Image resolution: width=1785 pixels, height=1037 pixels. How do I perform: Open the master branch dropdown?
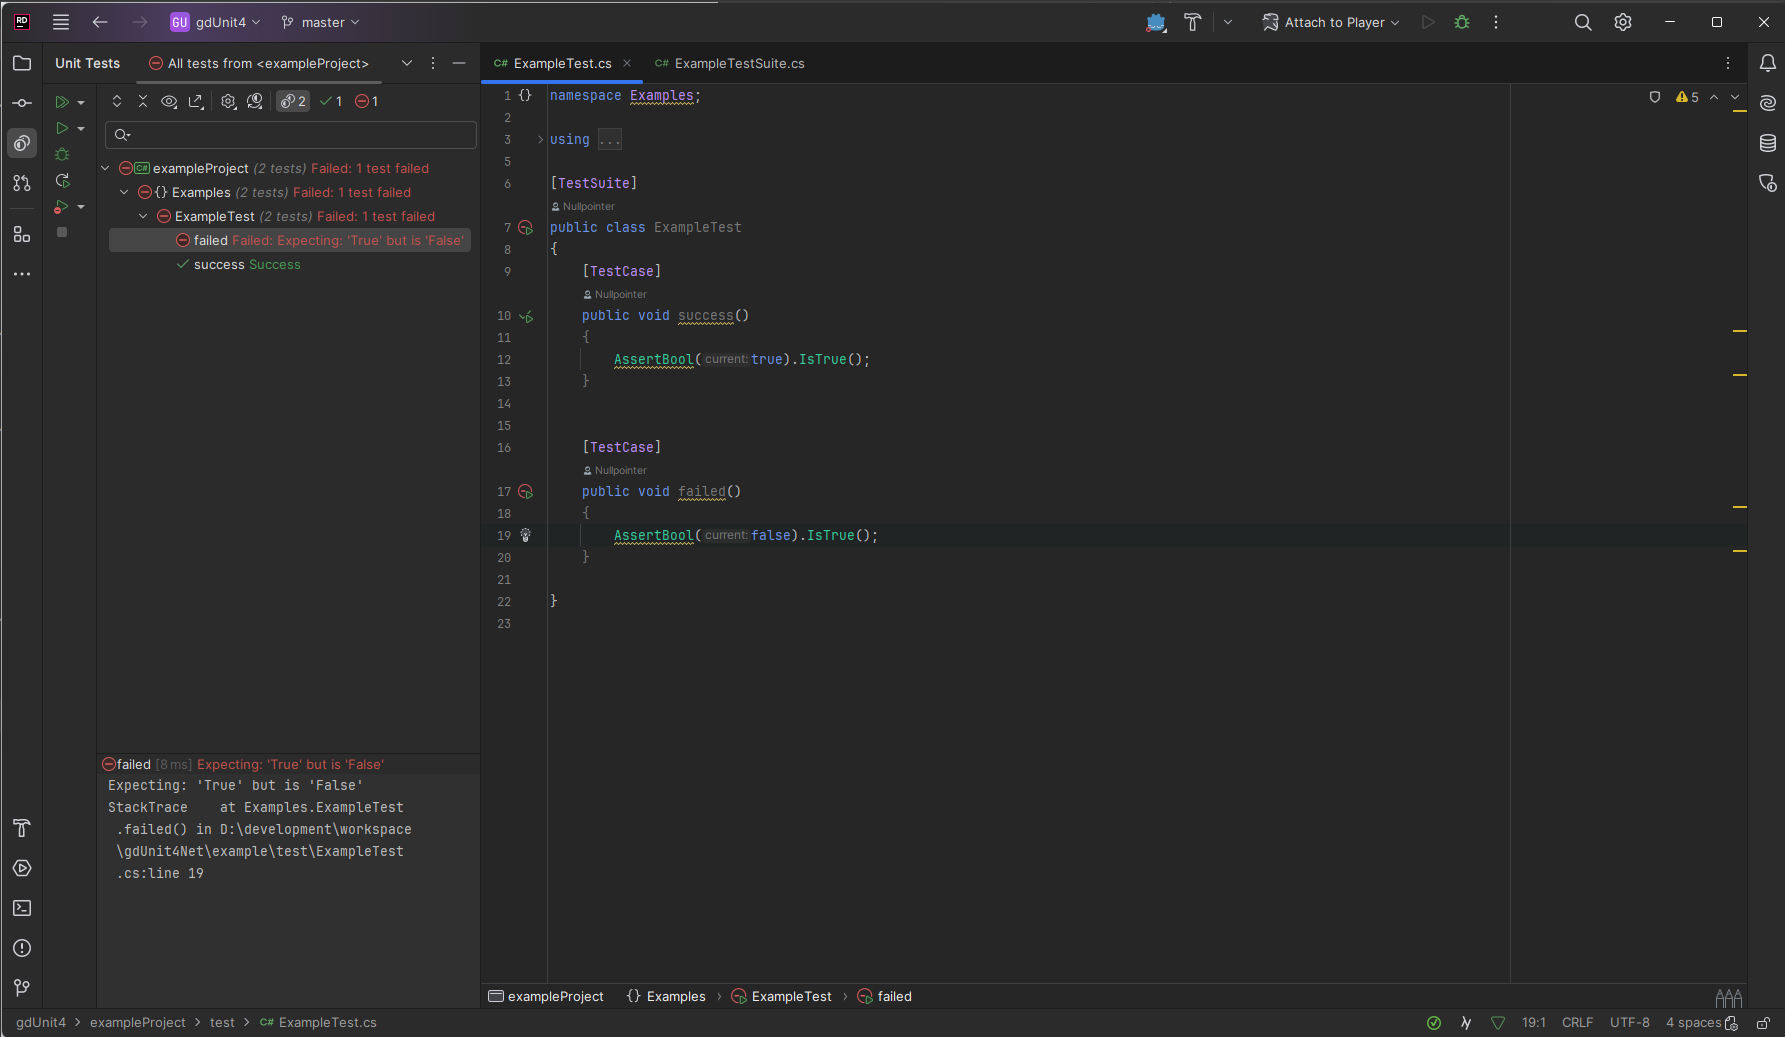point(320,22)
